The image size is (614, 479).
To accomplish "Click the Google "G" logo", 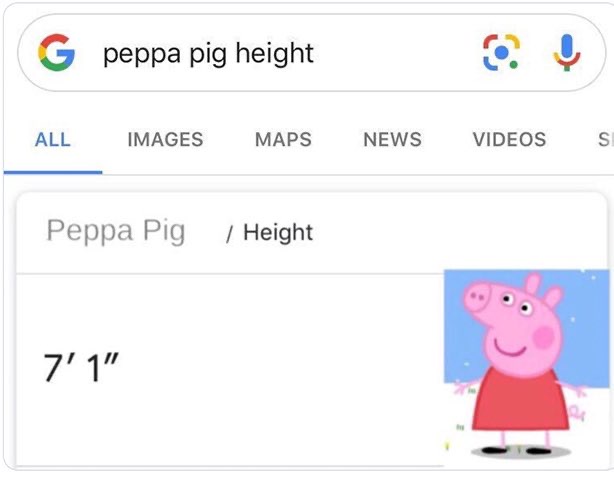I will point(56,52).
